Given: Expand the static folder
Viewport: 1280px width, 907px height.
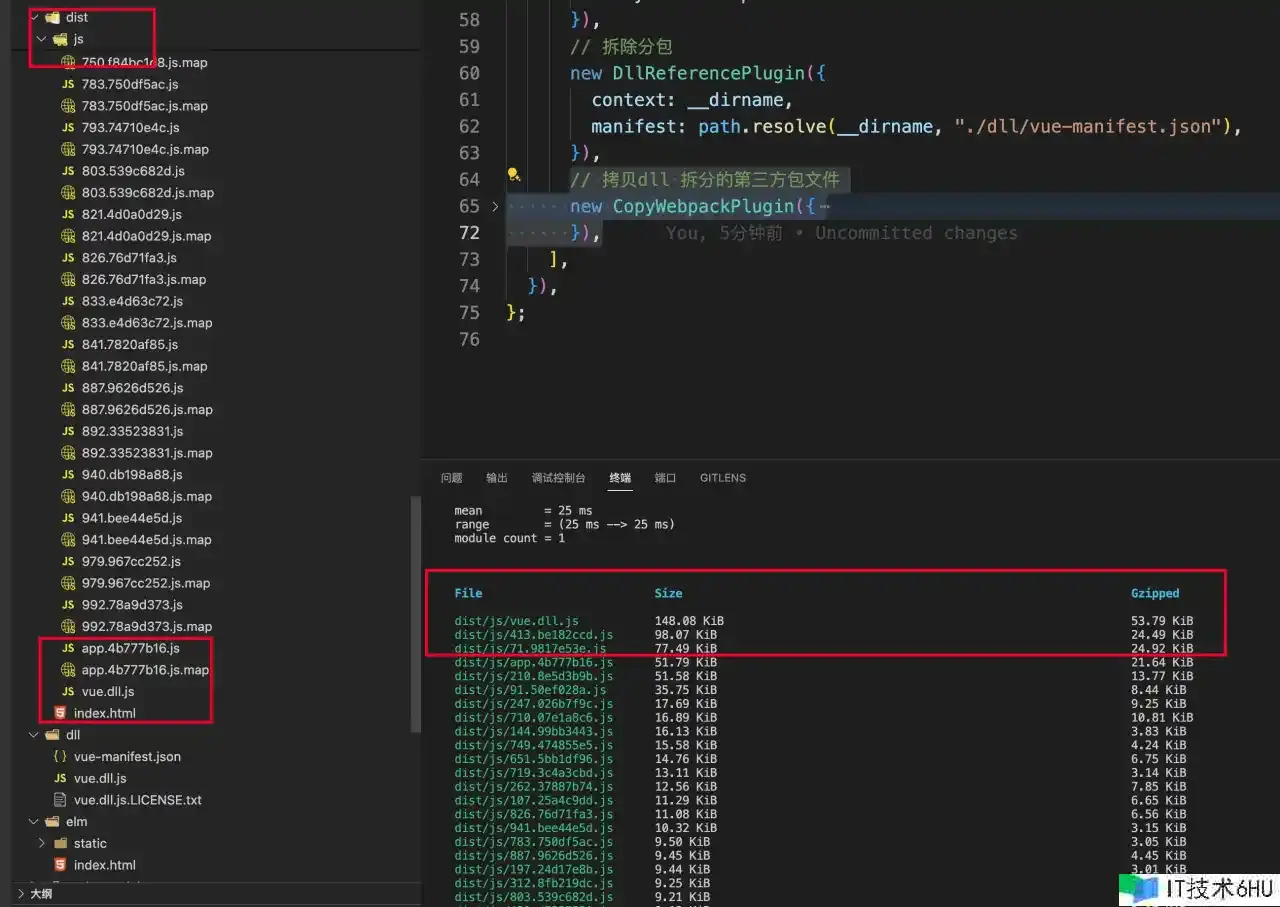Looking at the screenshot, I should pos(42,843).
